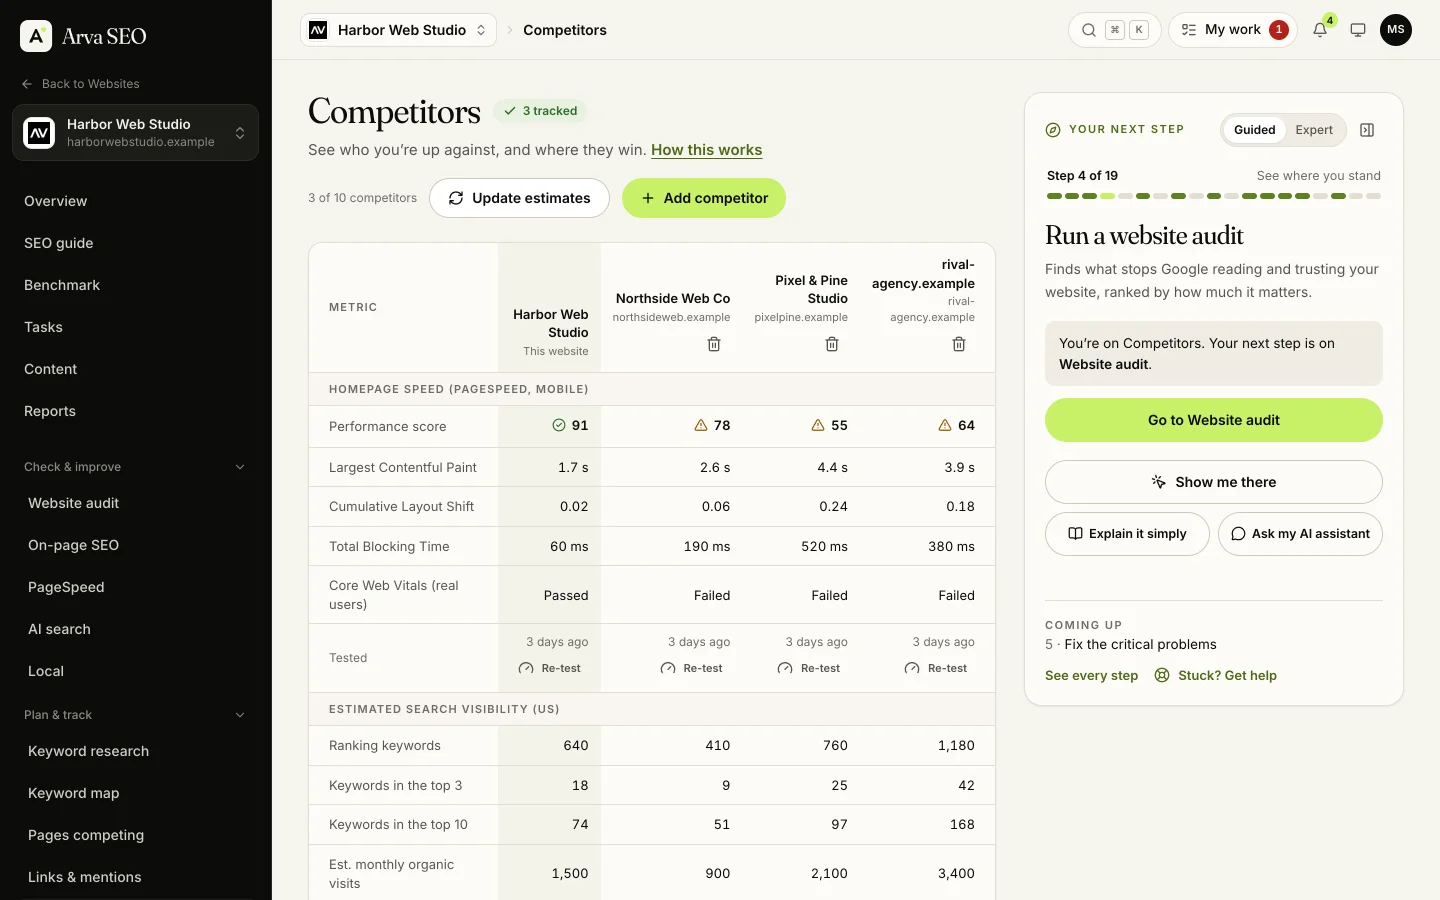1440x900 pixels.
Task: Remove Pixel & Pine Studio with trash icon
Action: click(832, 344)
